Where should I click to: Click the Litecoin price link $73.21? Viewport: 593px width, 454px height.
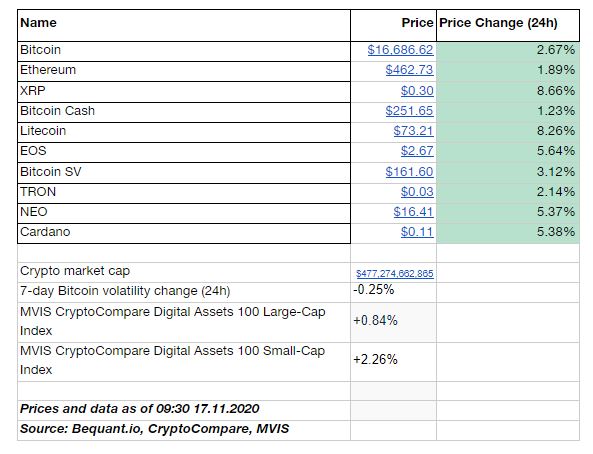pyautogui.click(x=413, y=131)
